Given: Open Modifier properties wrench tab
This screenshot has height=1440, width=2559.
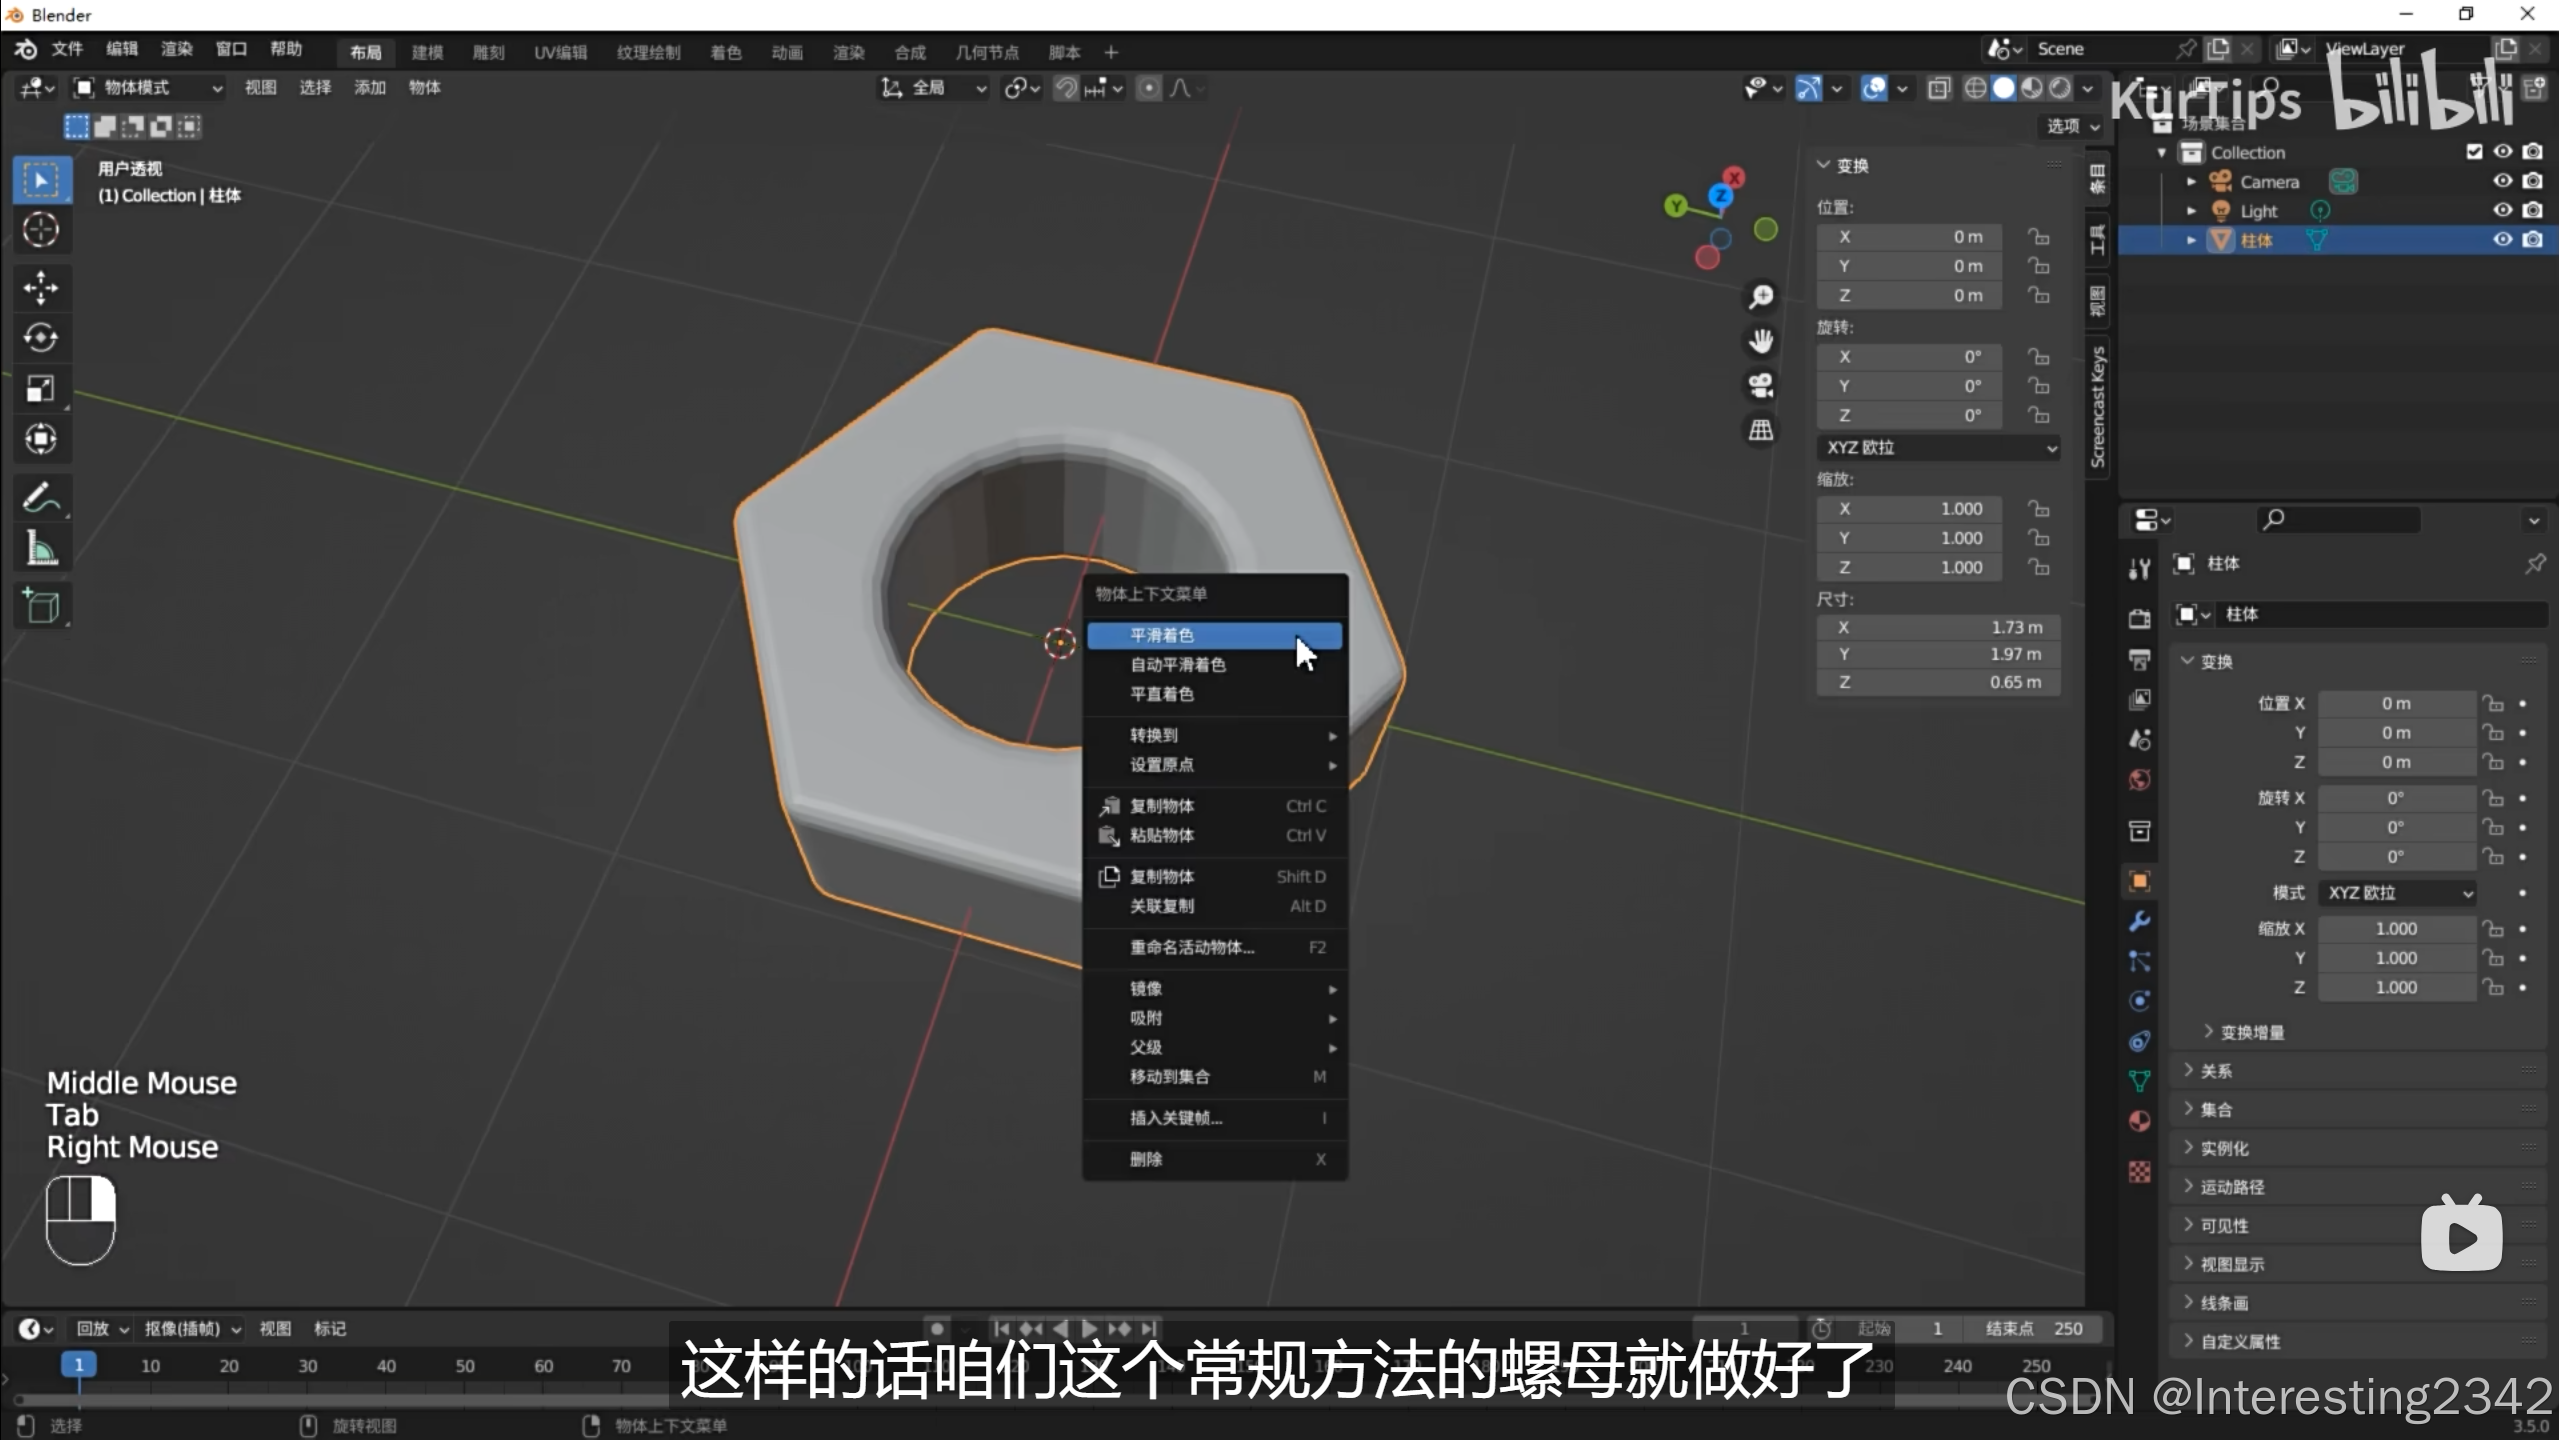Looking at the screenshot, I should 2139,921.
